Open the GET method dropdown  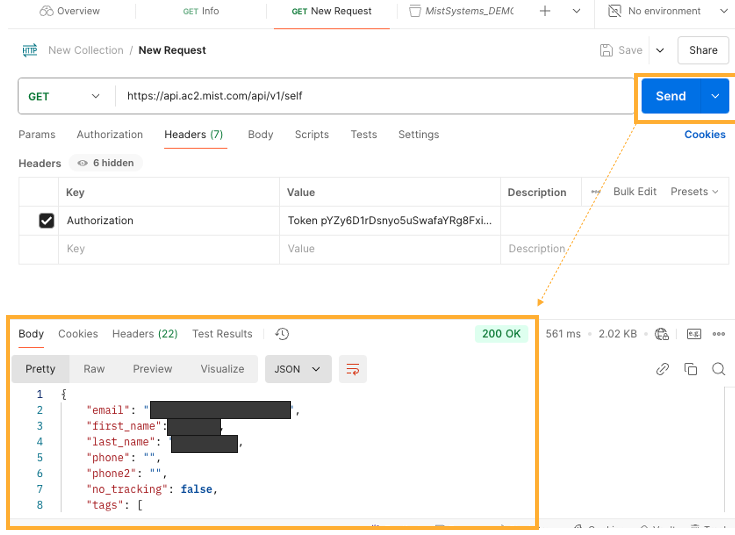(x=64, y=96)
